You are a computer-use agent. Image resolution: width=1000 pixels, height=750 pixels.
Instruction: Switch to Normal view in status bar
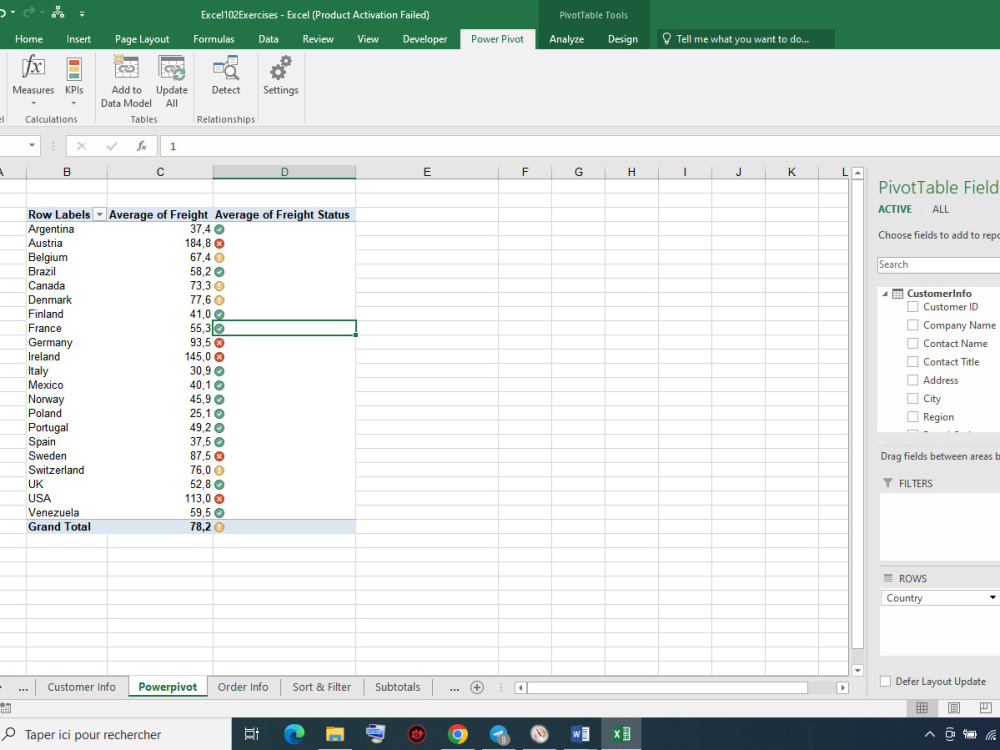click(x=922, y=708)
